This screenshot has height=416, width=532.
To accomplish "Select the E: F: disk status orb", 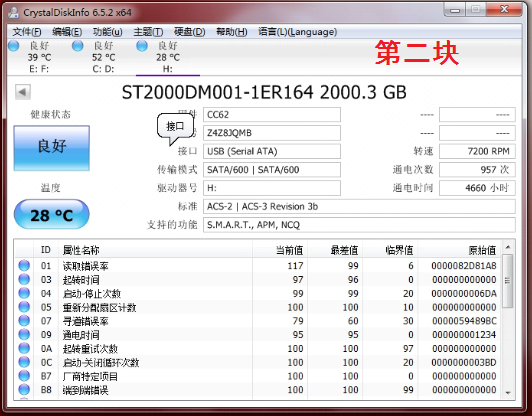I will pyautogui.click(x=14, y=45).
